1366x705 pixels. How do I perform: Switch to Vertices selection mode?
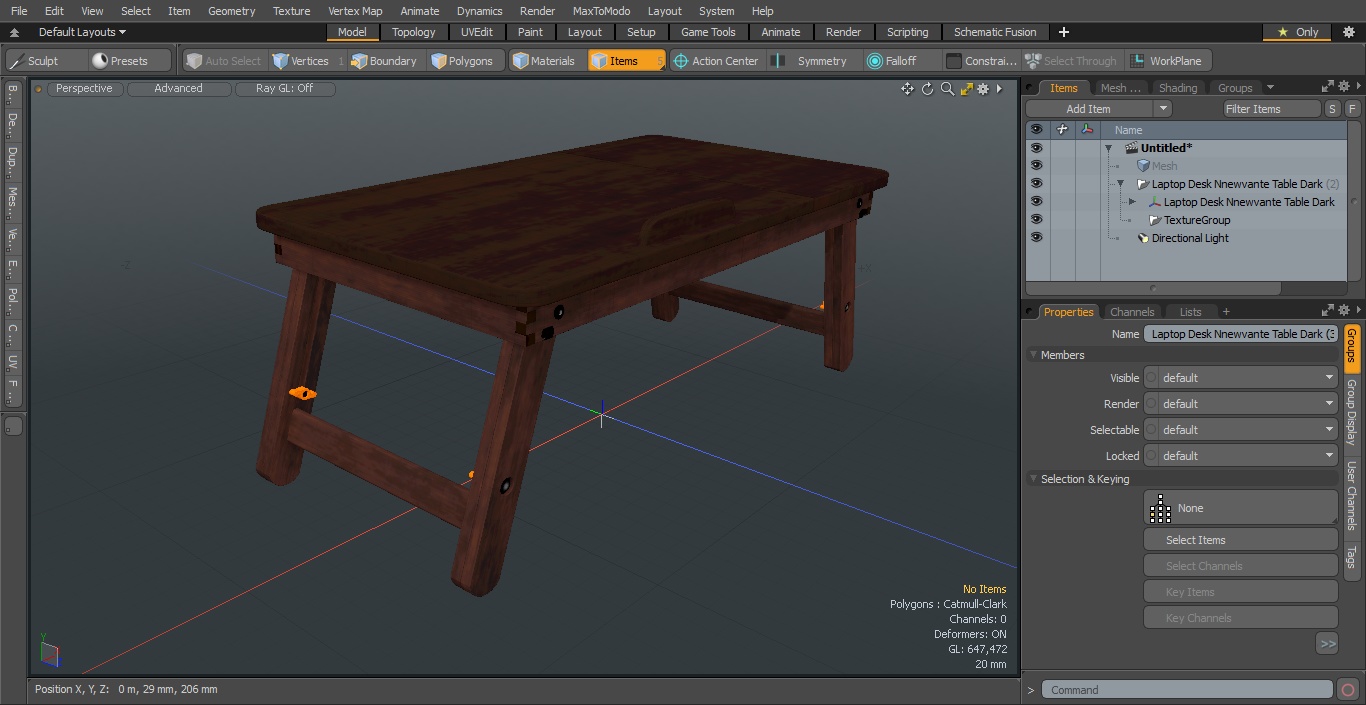[307, 61]
